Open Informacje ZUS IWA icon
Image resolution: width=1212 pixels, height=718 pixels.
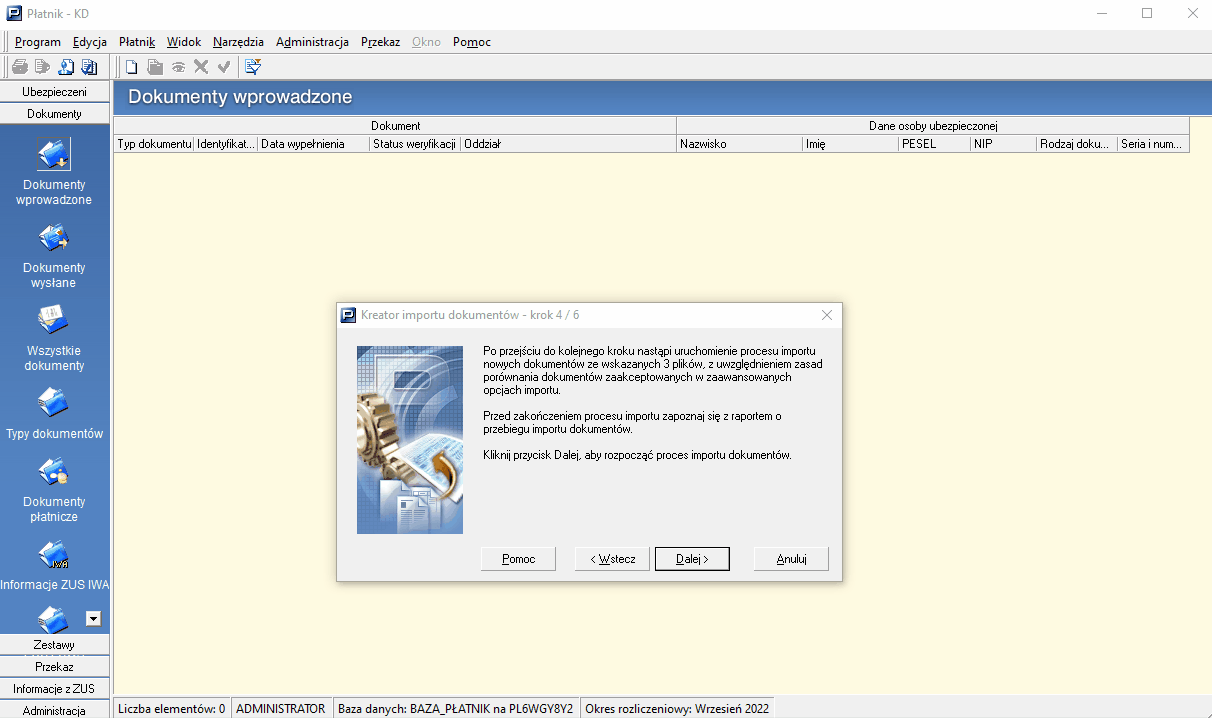tap(55, 566)
